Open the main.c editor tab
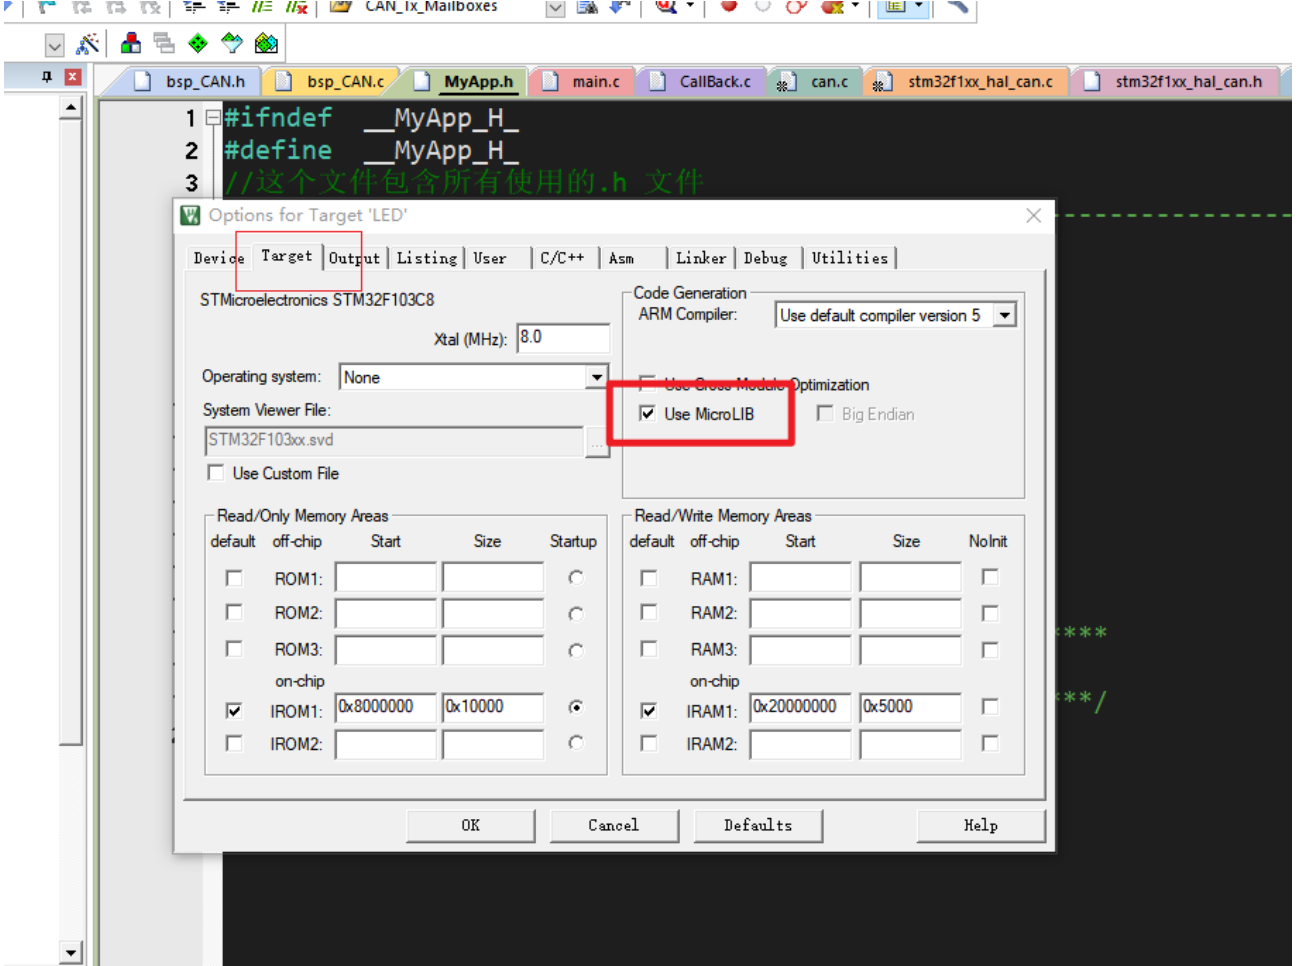This screenshot has width=1300, height=966. pyautogui.click(x=583, y=82)
